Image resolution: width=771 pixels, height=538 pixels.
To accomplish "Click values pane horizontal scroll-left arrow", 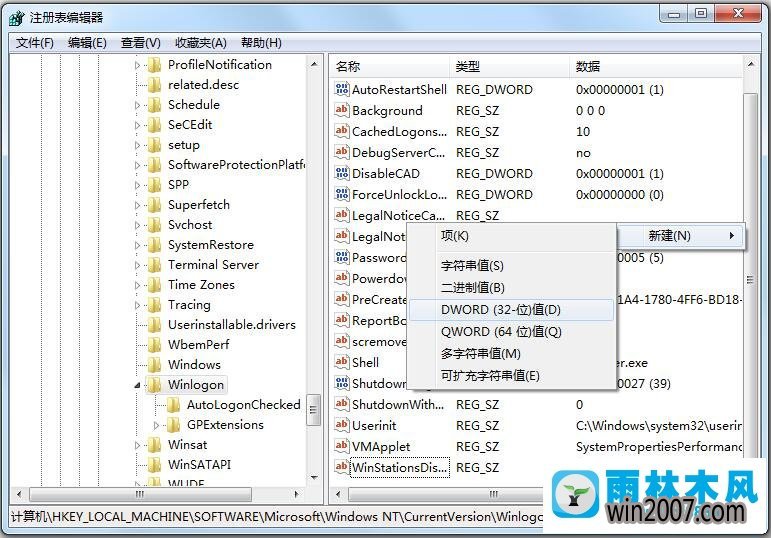I will pos(338,494).
